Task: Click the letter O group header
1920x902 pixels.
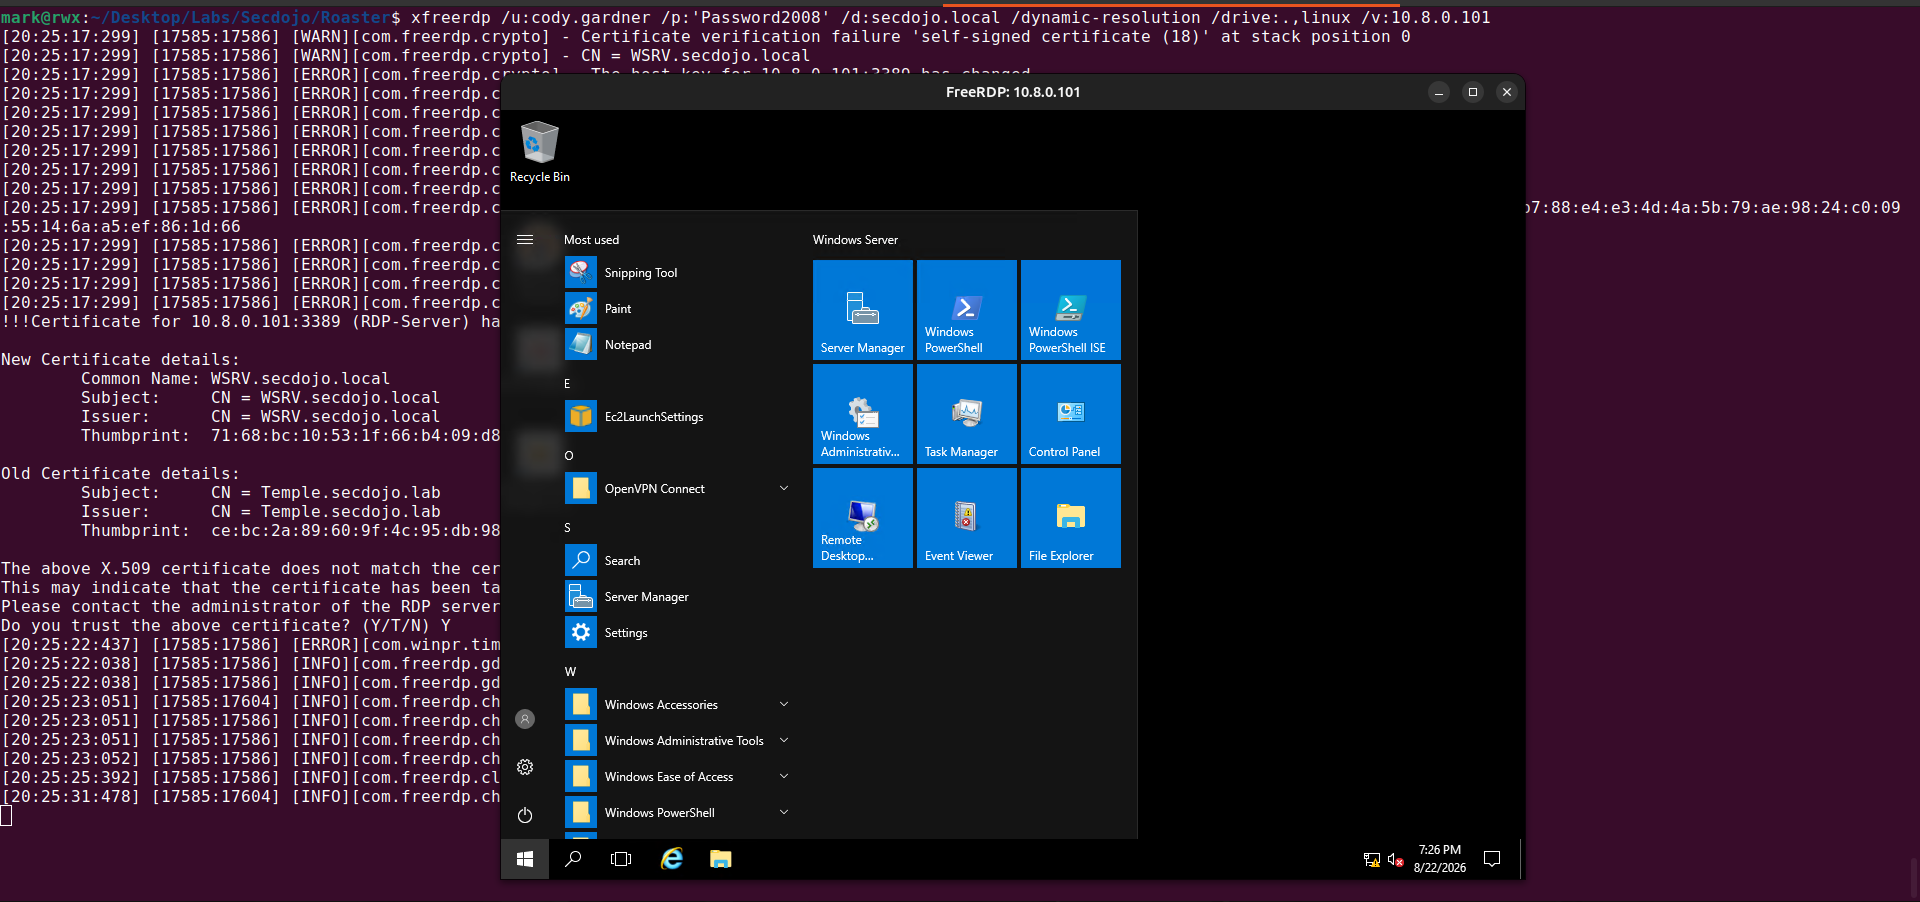Action: click(569, 456)
